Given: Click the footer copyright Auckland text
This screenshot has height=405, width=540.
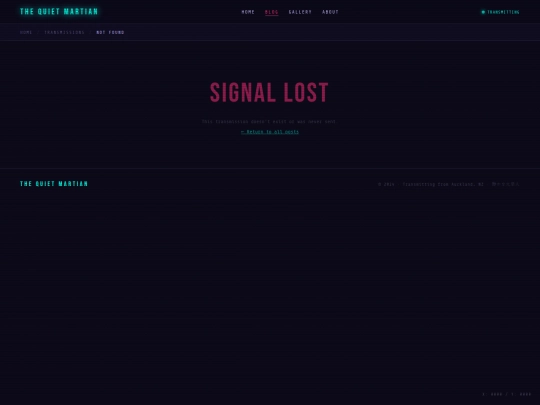Looking at the screenshot, I should click(x=431, y=184).
